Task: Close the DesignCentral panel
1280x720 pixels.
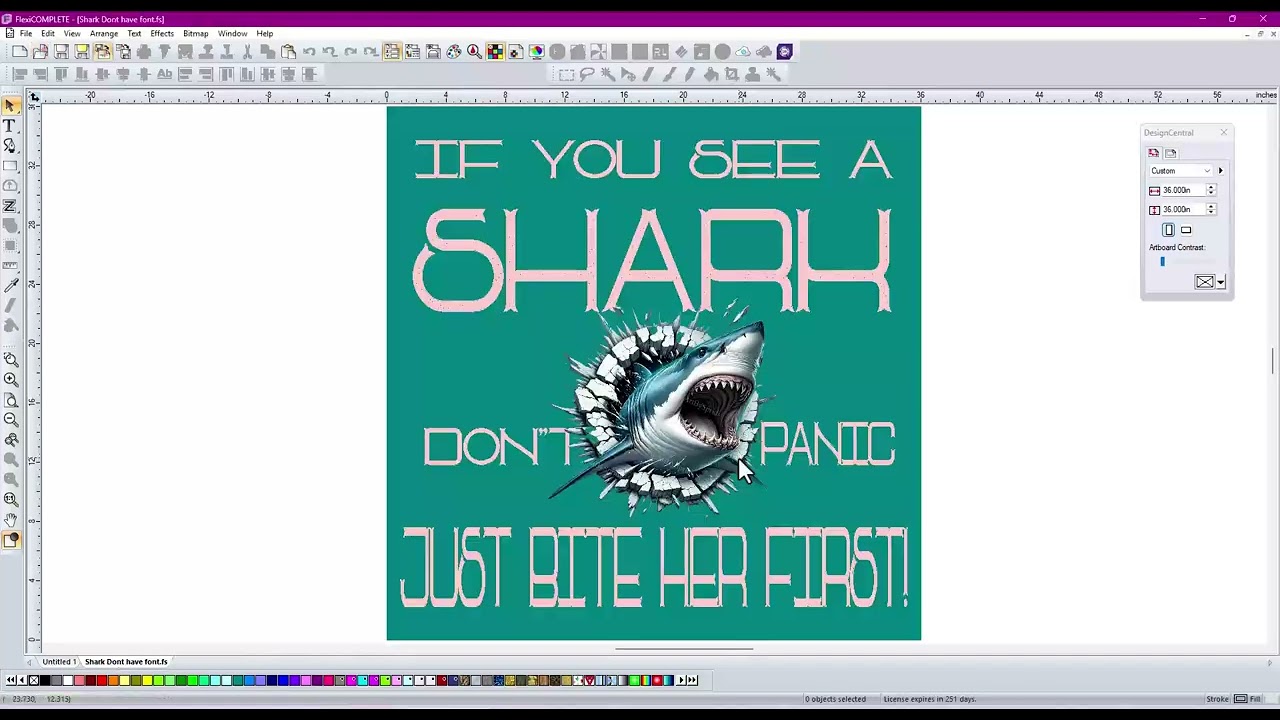Action: [x=1223, y=133]
